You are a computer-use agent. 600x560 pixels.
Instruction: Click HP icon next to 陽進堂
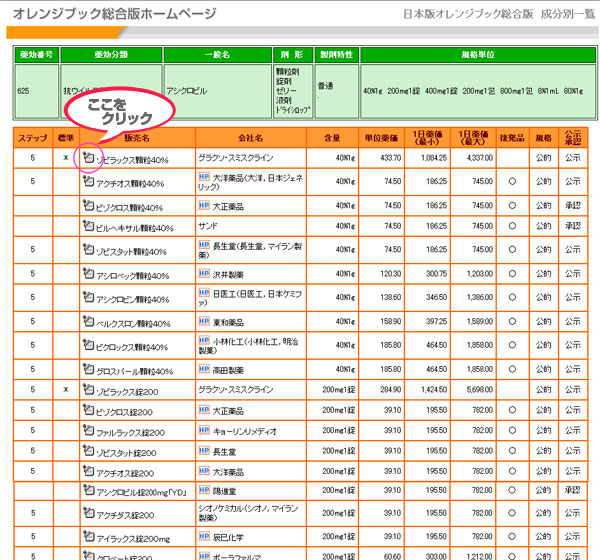point(204,490)
